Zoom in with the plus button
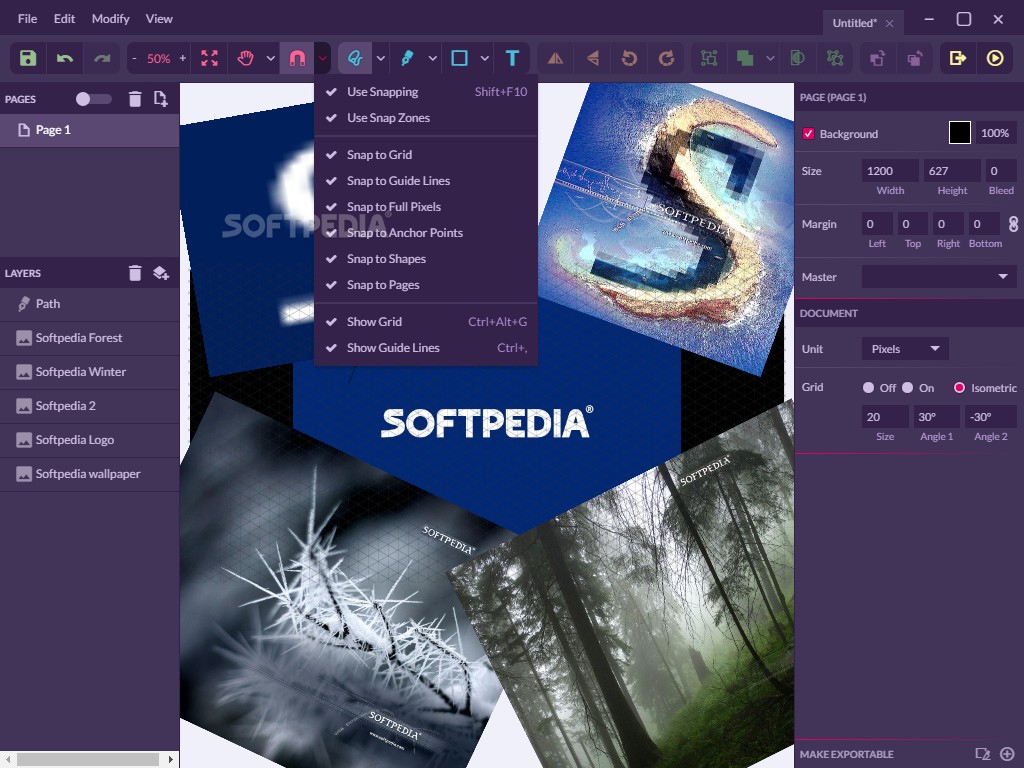Image resolution: width=1024 pixels, height=768 pixels. pos(182,58)
